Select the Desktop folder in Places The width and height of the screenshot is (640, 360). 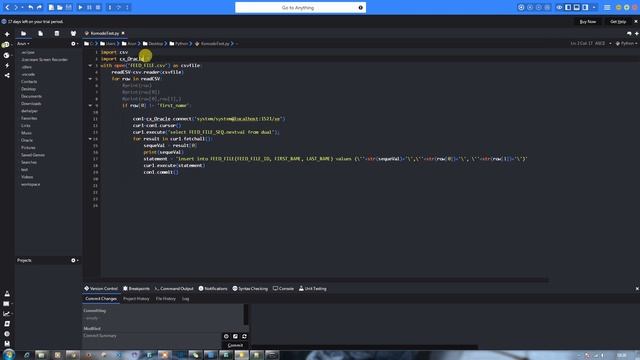pos(29,89)
